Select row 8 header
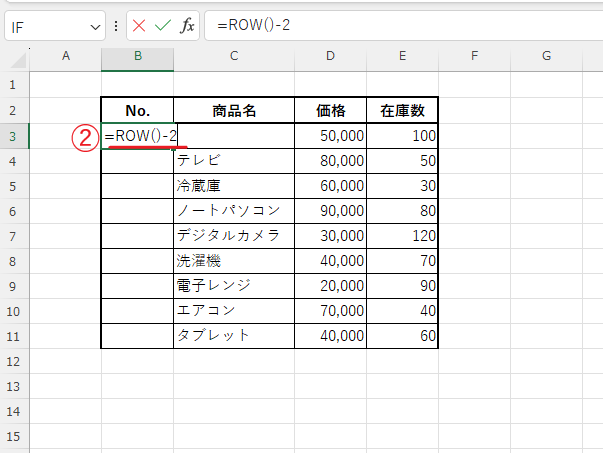Screen dimensions: 603x453 pos(15,261)
